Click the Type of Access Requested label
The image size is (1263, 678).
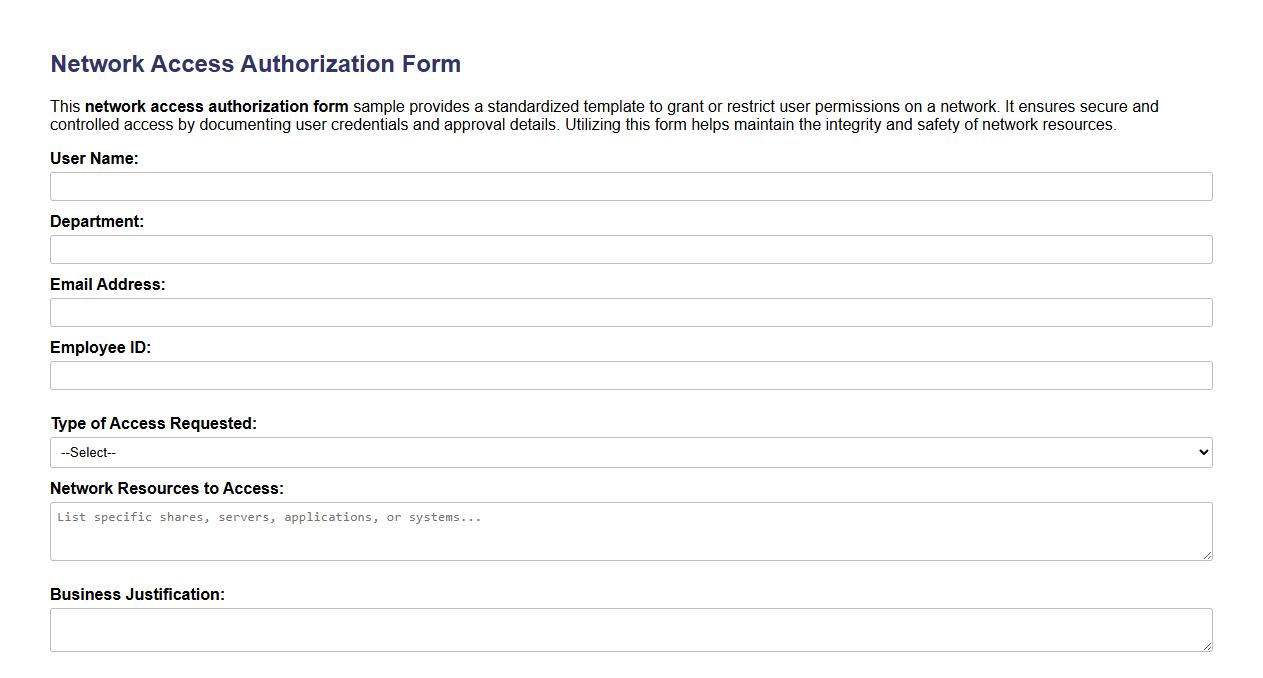154,423
